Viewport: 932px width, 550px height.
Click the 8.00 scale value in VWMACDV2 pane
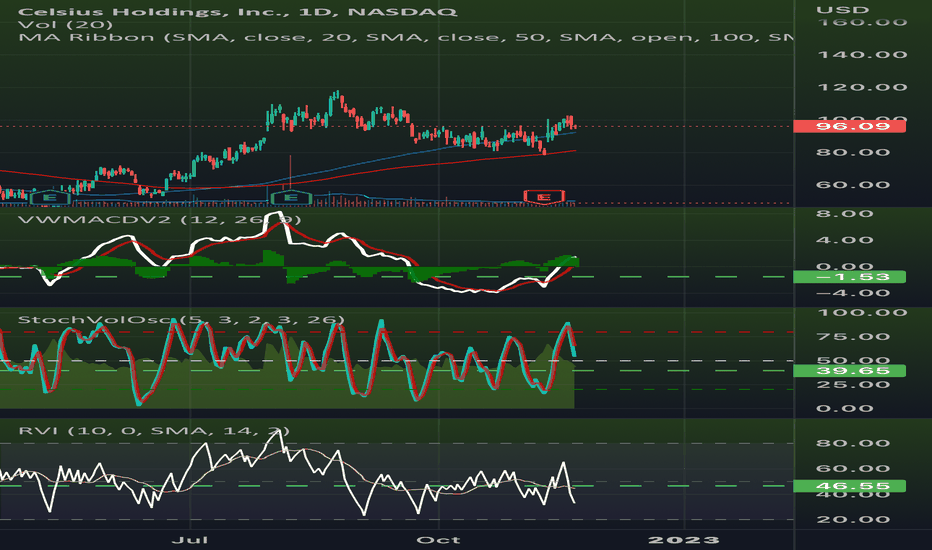(844, 213)
